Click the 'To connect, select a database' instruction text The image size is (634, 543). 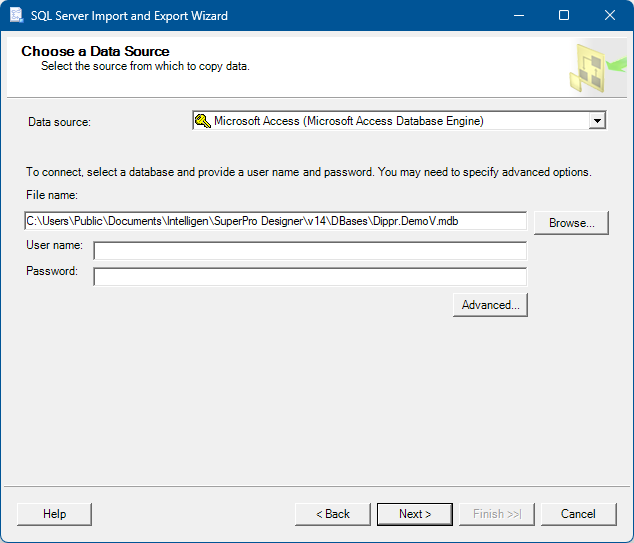pyautogui.click(x=309, y=172)
